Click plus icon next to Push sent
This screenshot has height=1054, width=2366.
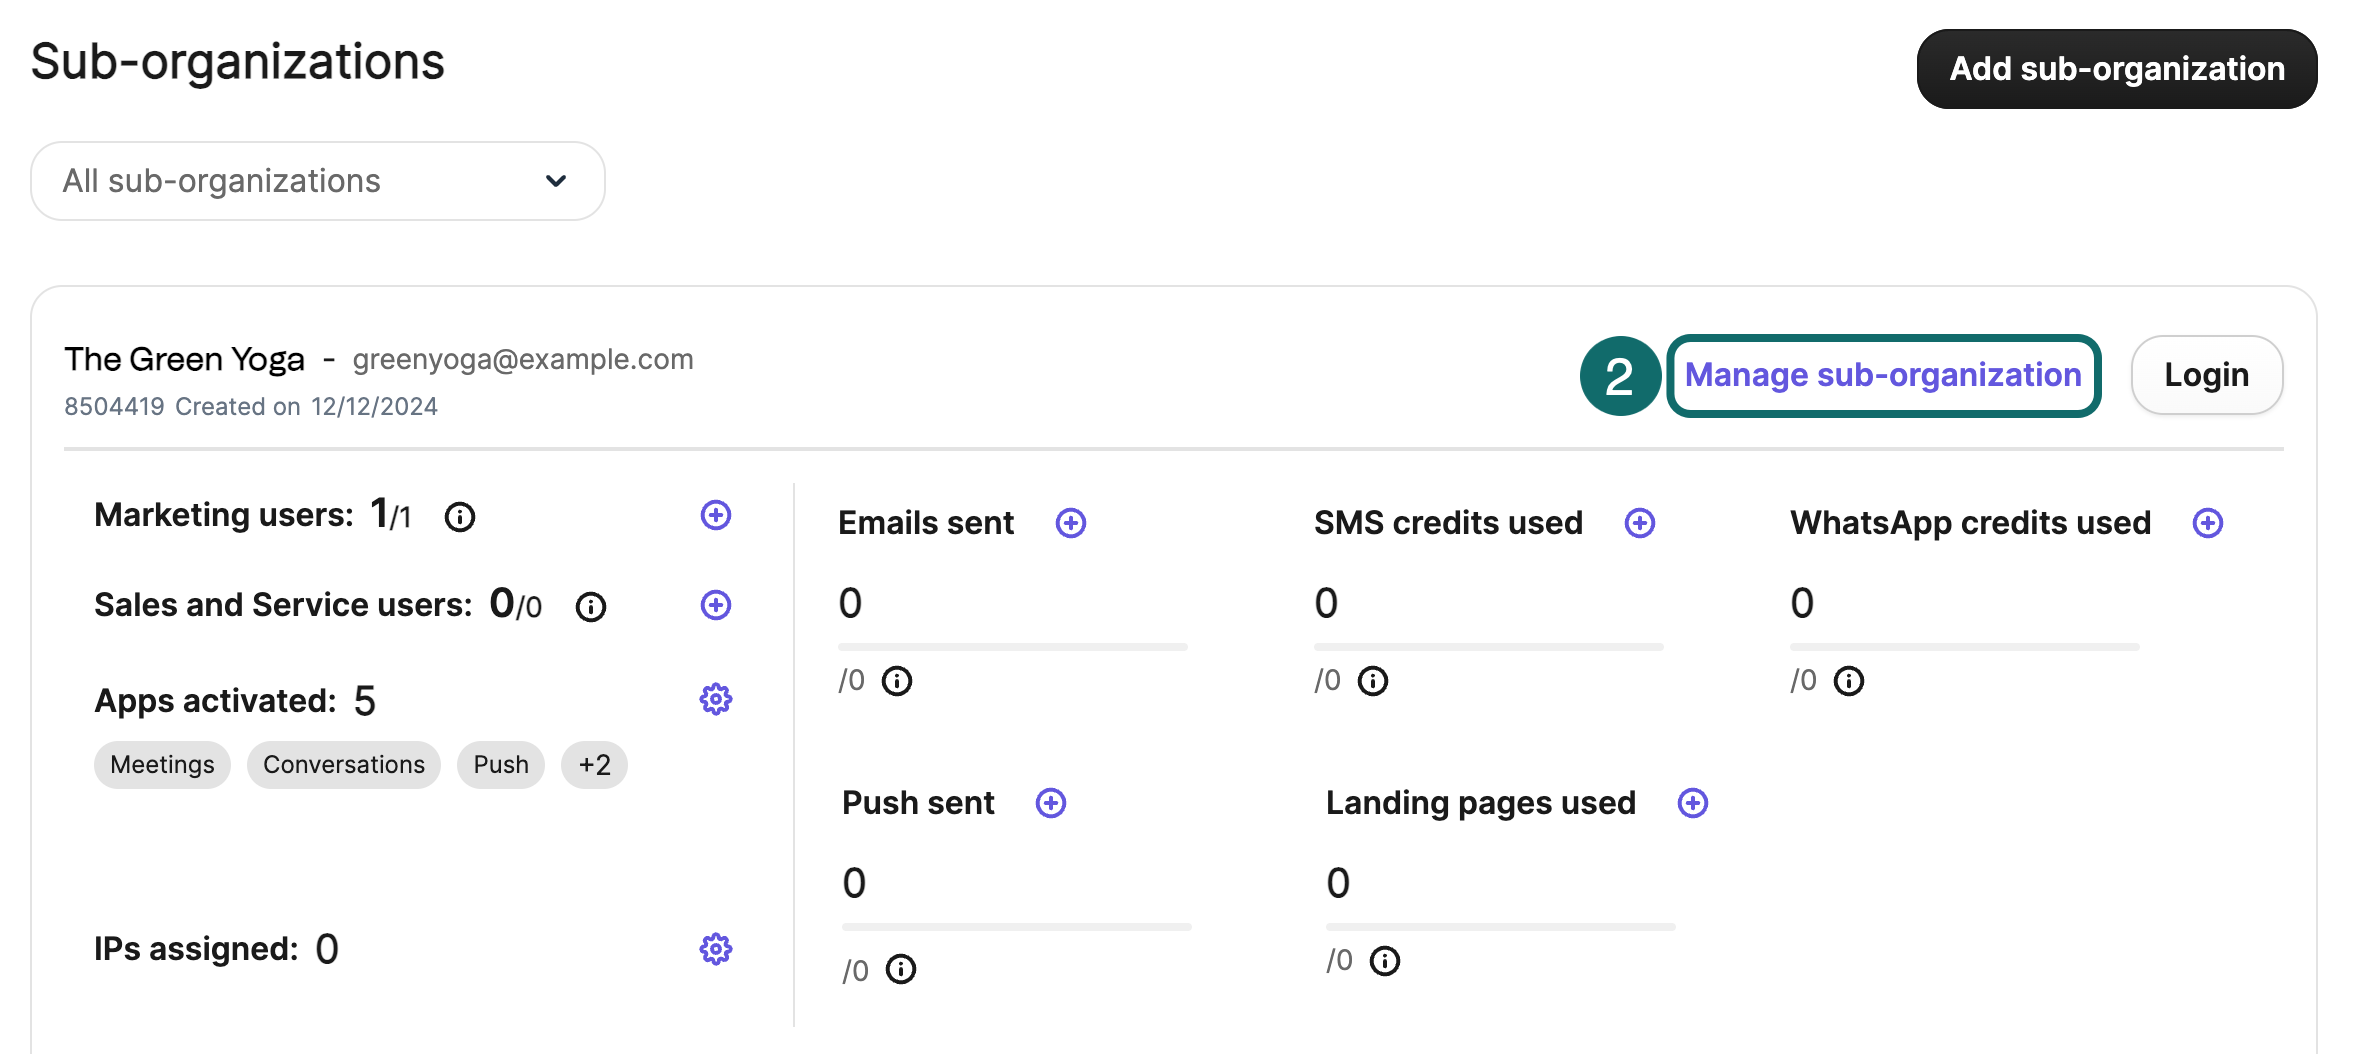[1050, 803]
